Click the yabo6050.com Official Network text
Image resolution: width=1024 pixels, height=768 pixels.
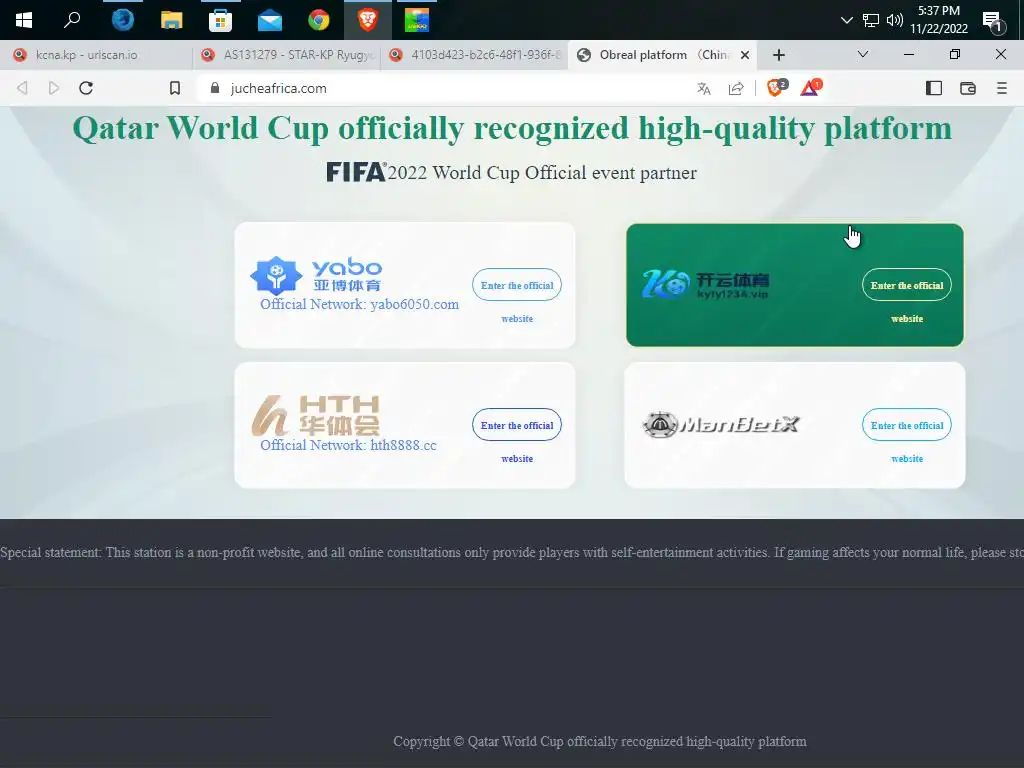[359, 304]
